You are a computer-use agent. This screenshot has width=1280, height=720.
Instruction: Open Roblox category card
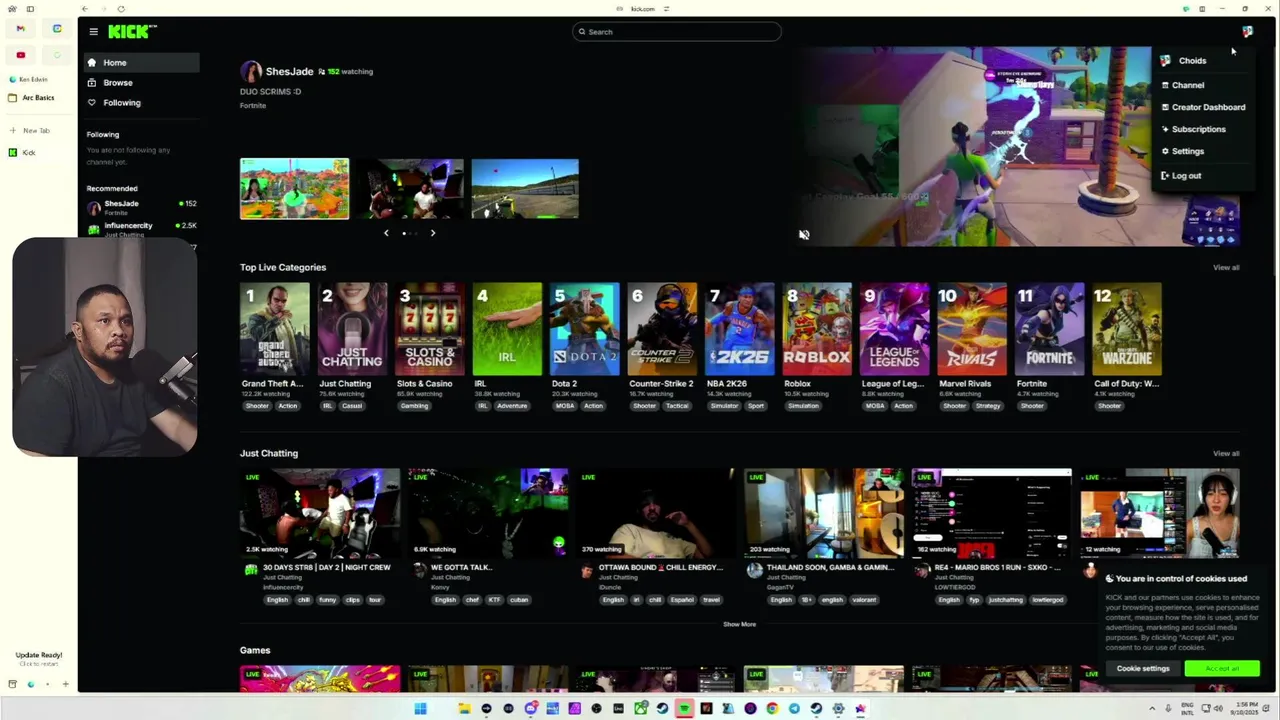click(817, 329)
